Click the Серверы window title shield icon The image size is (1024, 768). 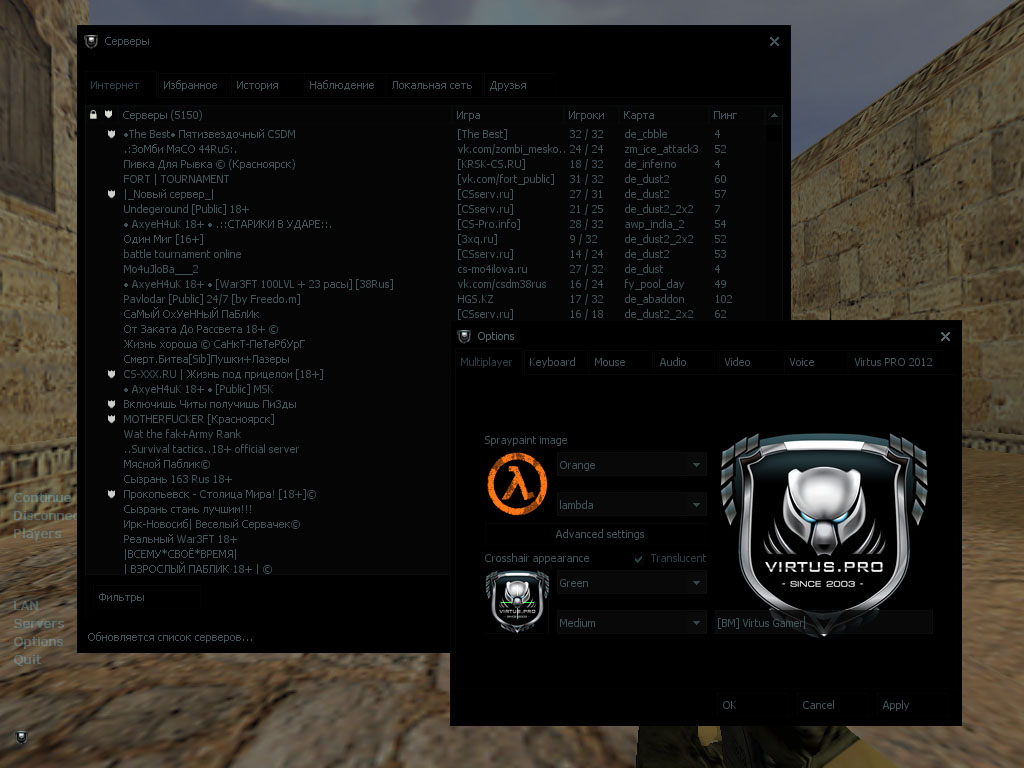pos(91,41)
